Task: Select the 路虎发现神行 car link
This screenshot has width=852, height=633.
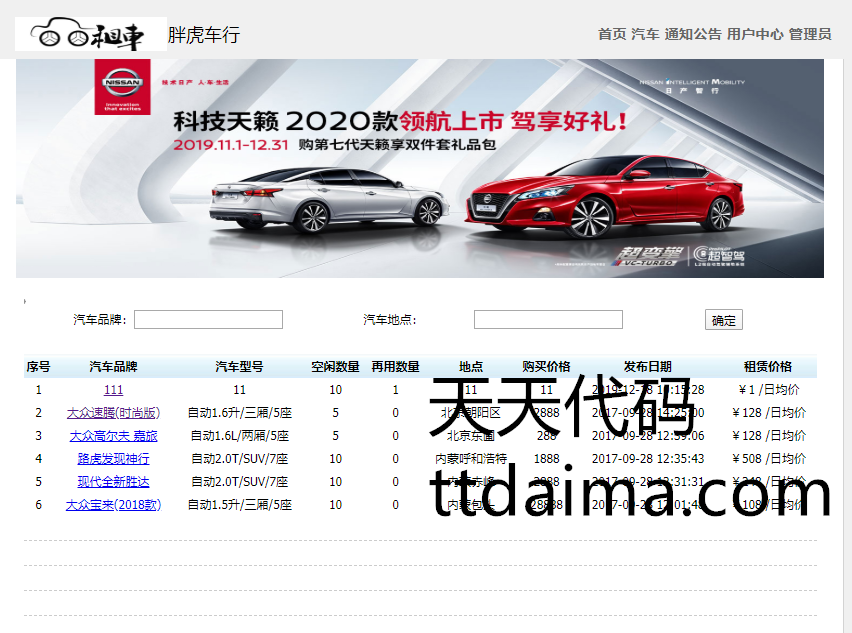Action: click(x=113, y=459)
